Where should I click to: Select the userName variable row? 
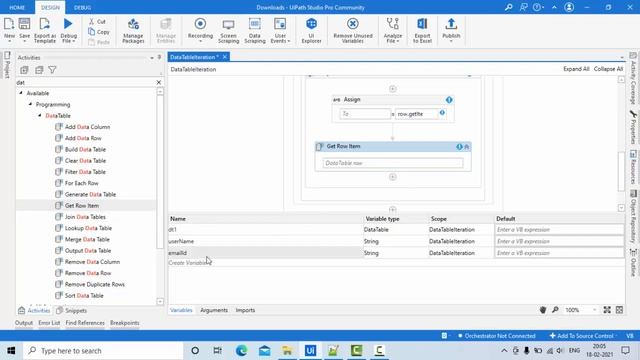265,241
